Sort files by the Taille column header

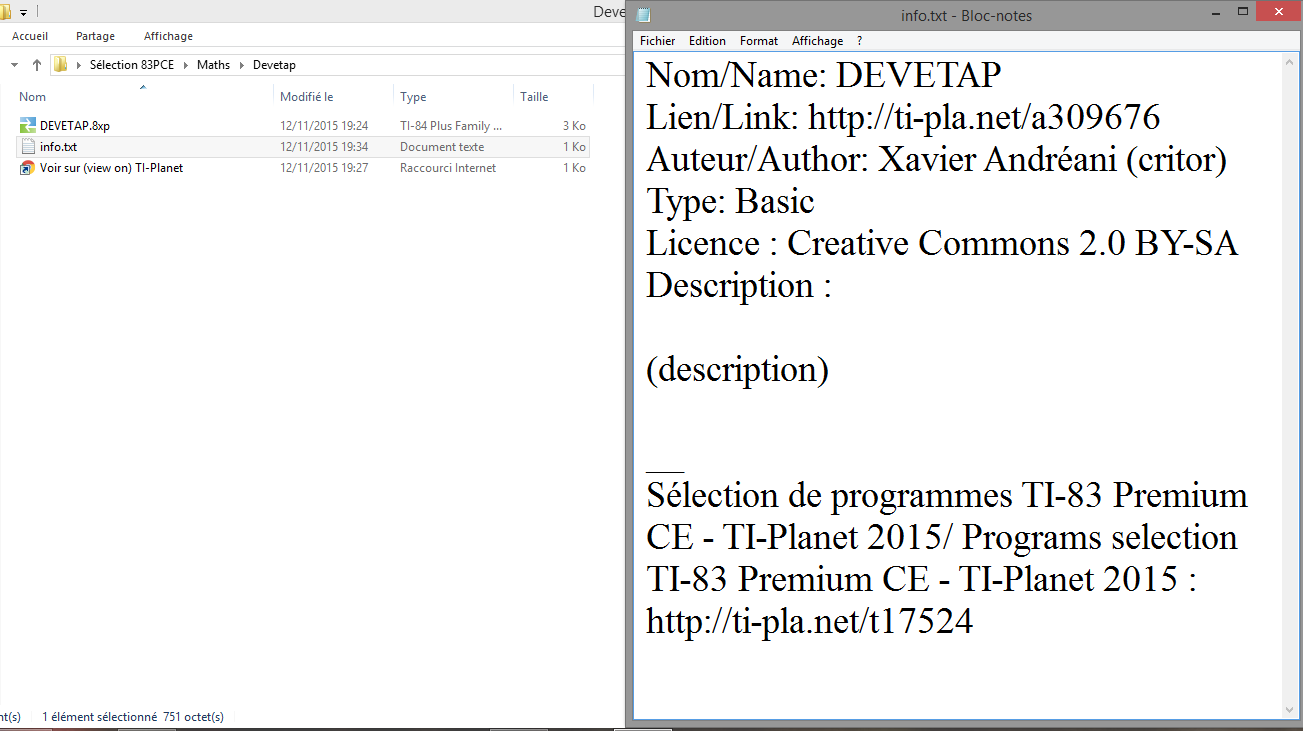click(534, 97)
